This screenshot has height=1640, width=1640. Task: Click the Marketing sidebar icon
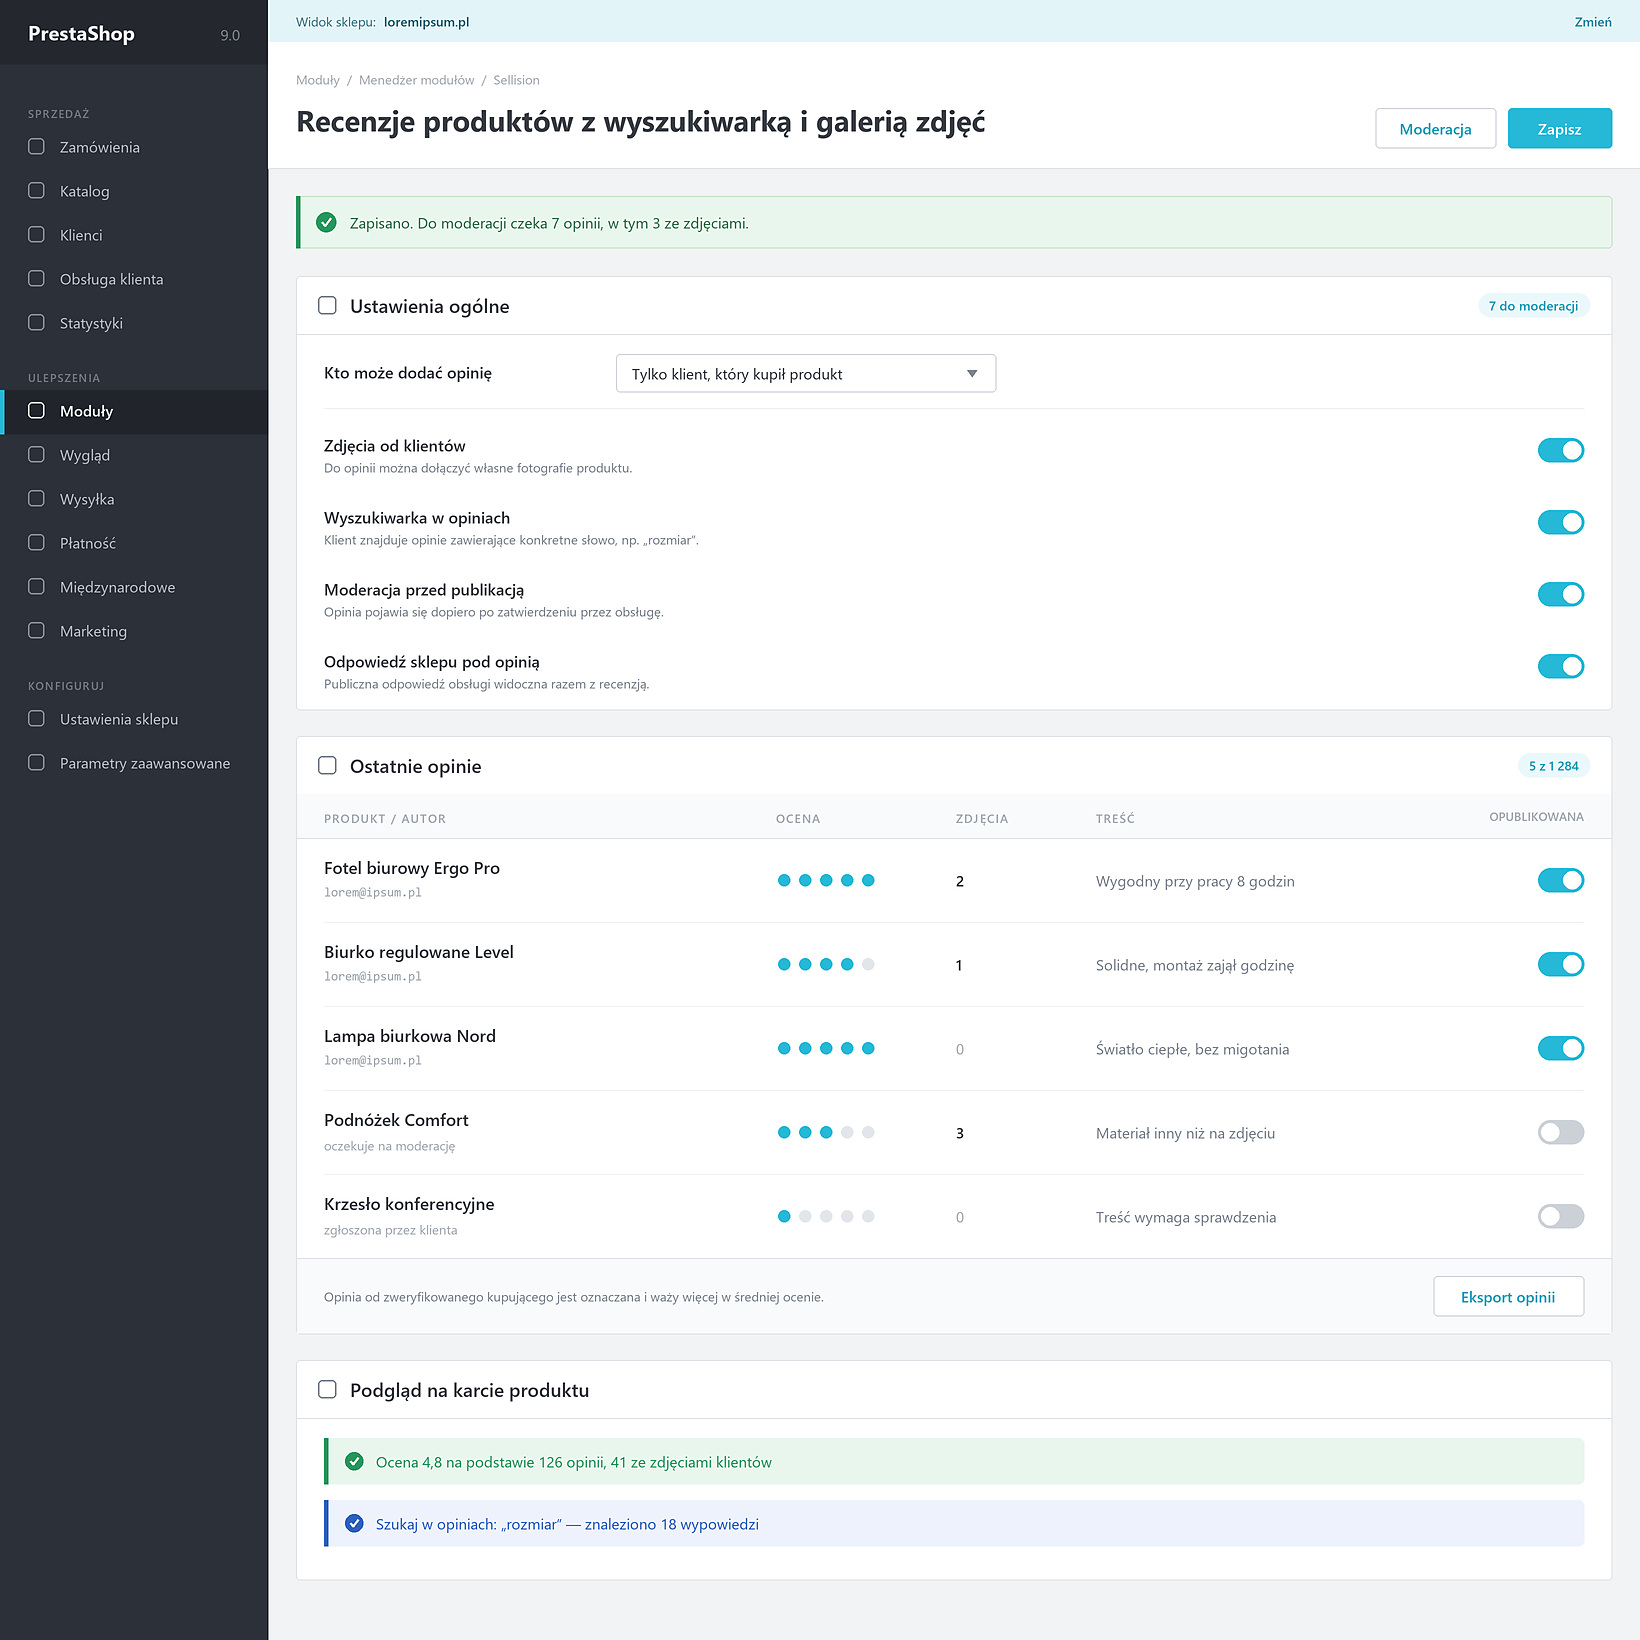click(x=36, y=631)
